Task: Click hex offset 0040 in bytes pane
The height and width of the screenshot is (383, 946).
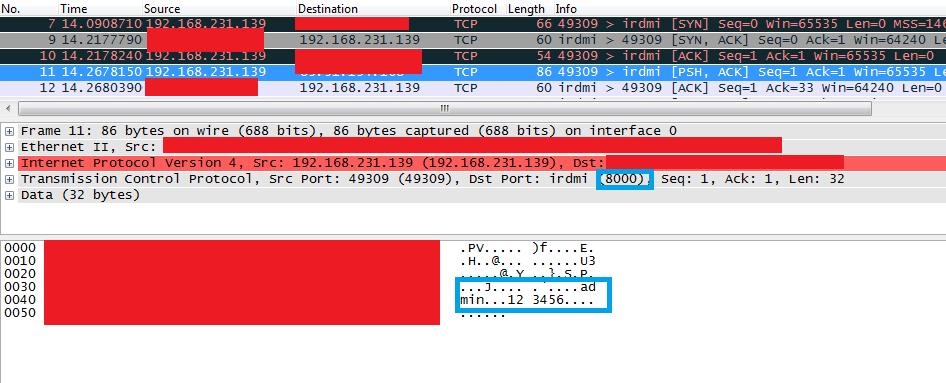Action: (21, 300)
